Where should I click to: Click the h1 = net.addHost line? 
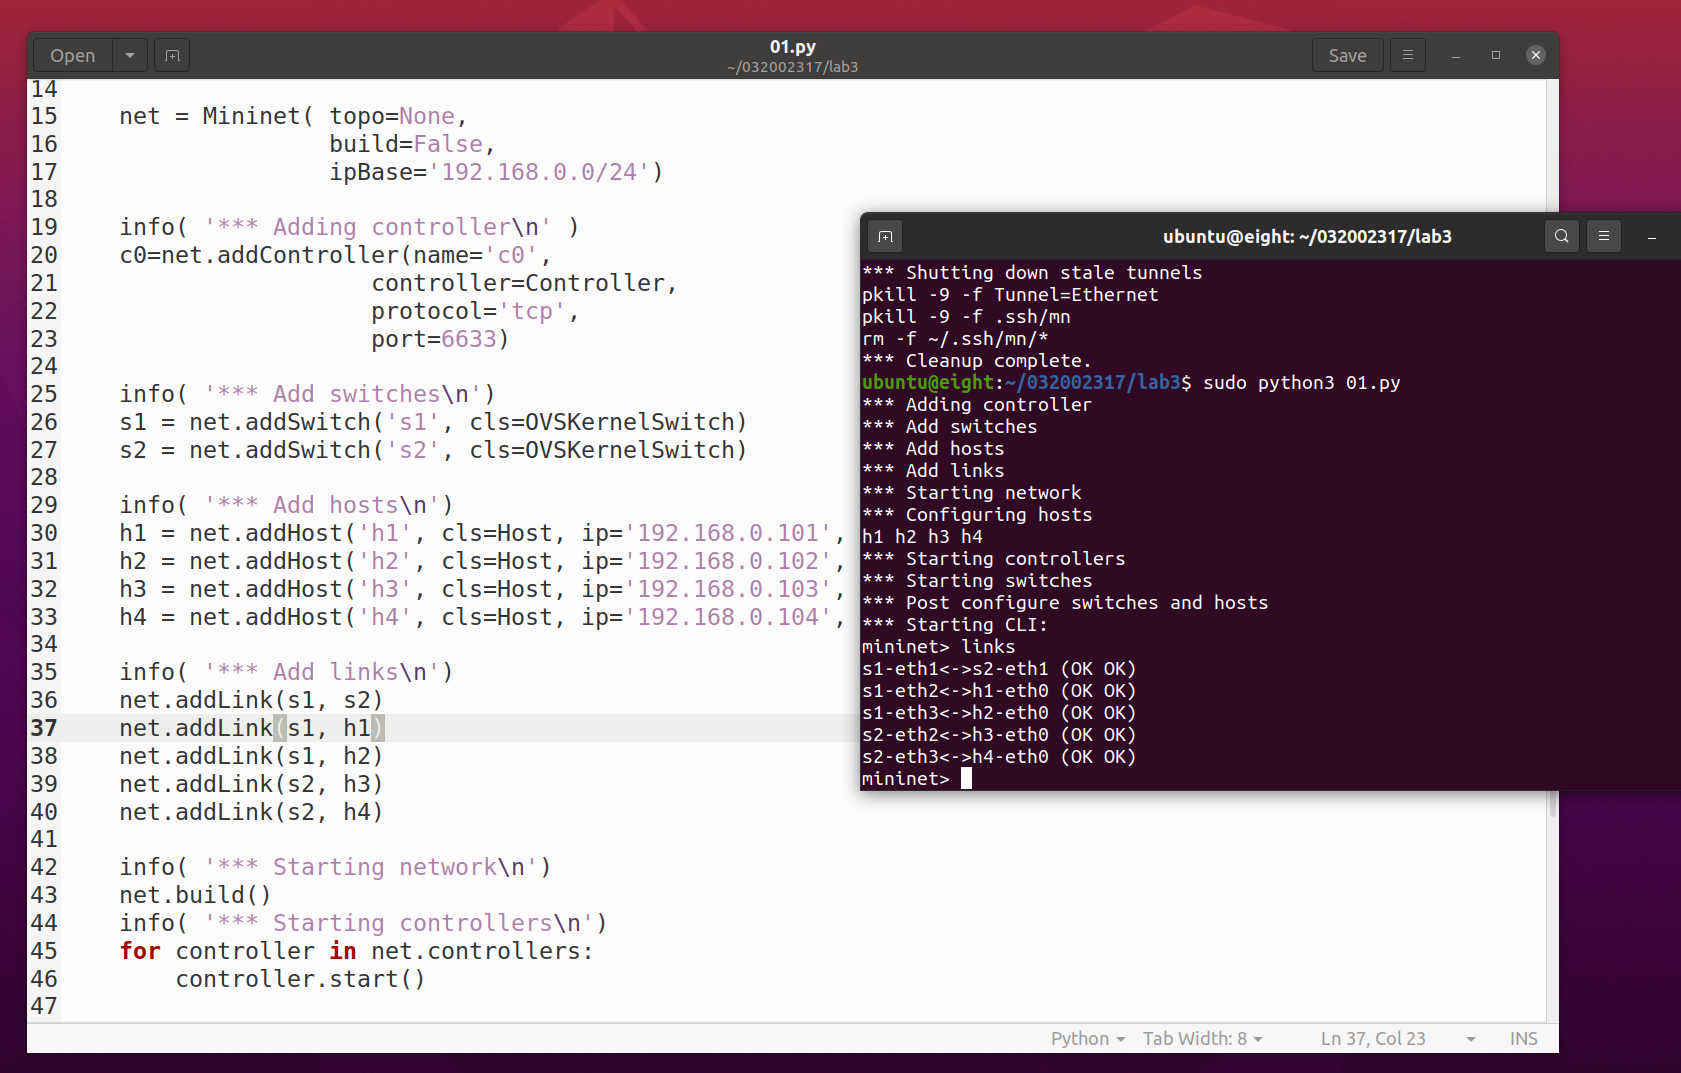(482, 533)
